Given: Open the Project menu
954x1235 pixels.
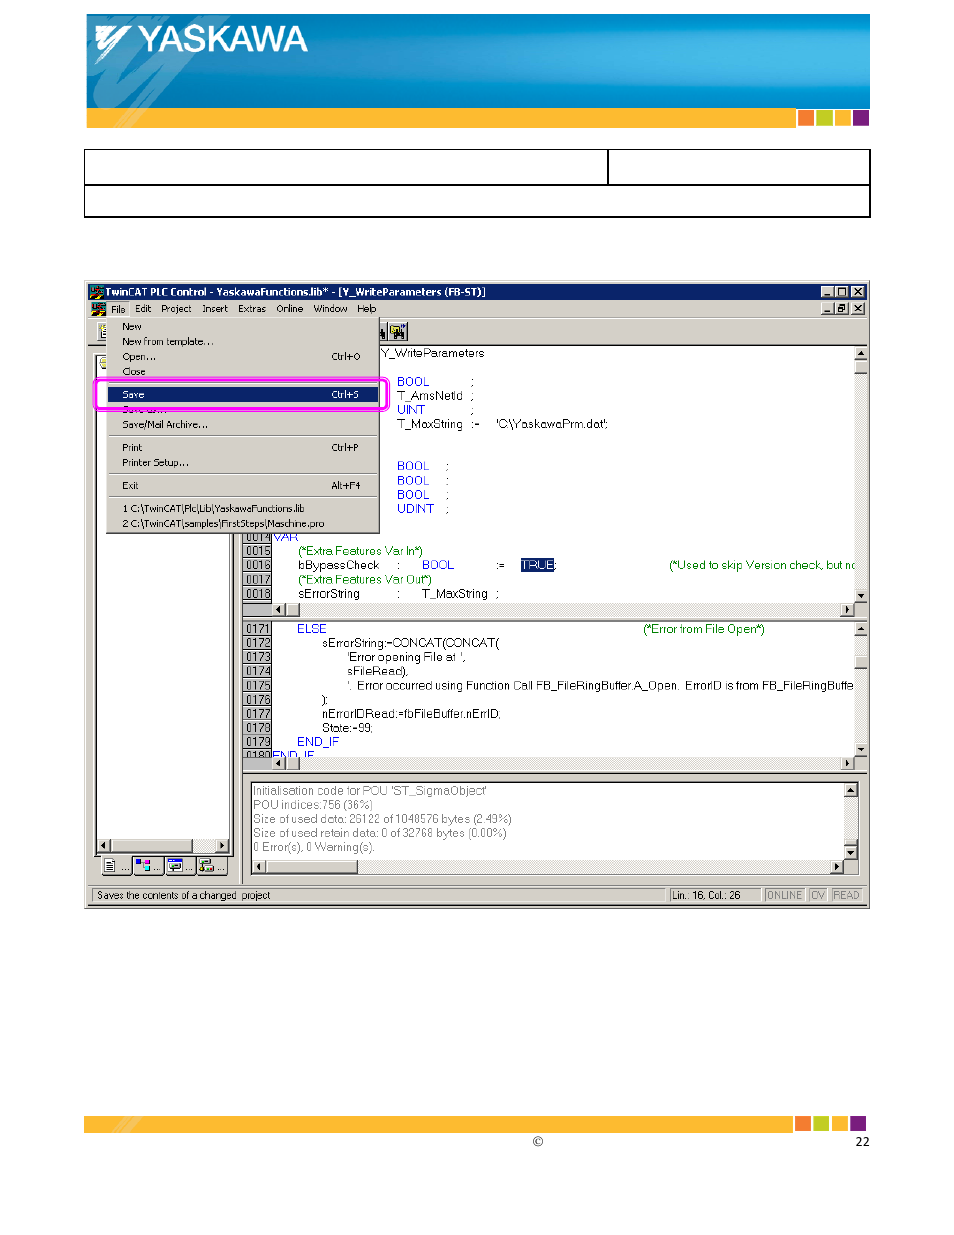Looking at the screenshot, I should pyautogui.click(x=176, y=309).
